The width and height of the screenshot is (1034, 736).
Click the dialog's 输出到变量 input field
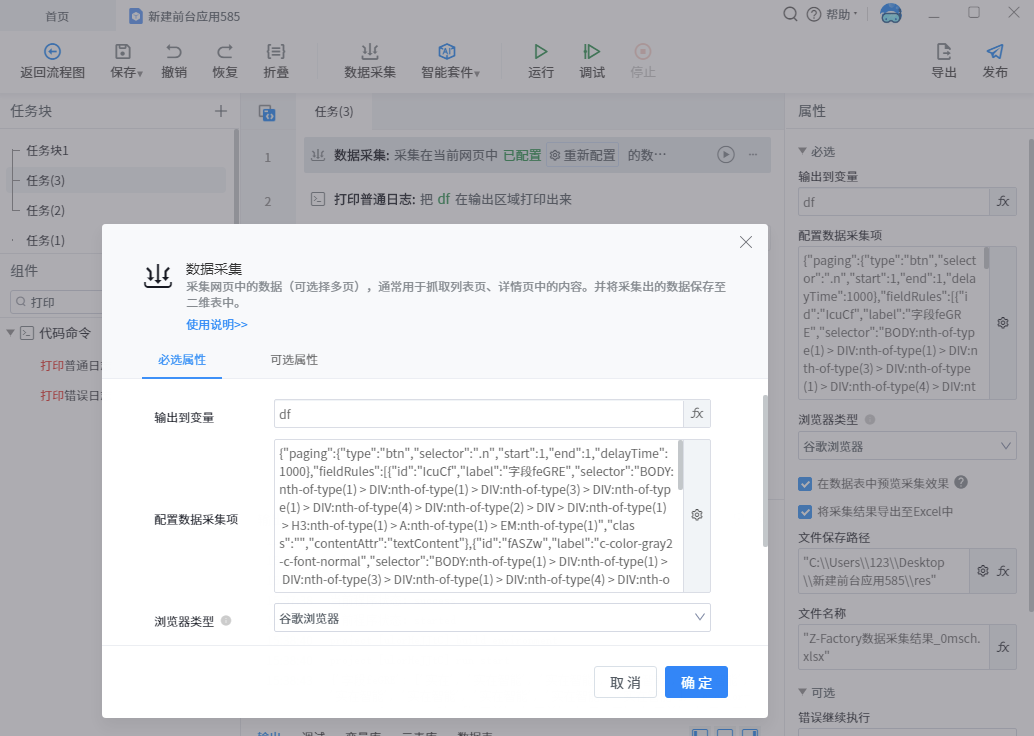pyautogui.click(x=478, y=414)
